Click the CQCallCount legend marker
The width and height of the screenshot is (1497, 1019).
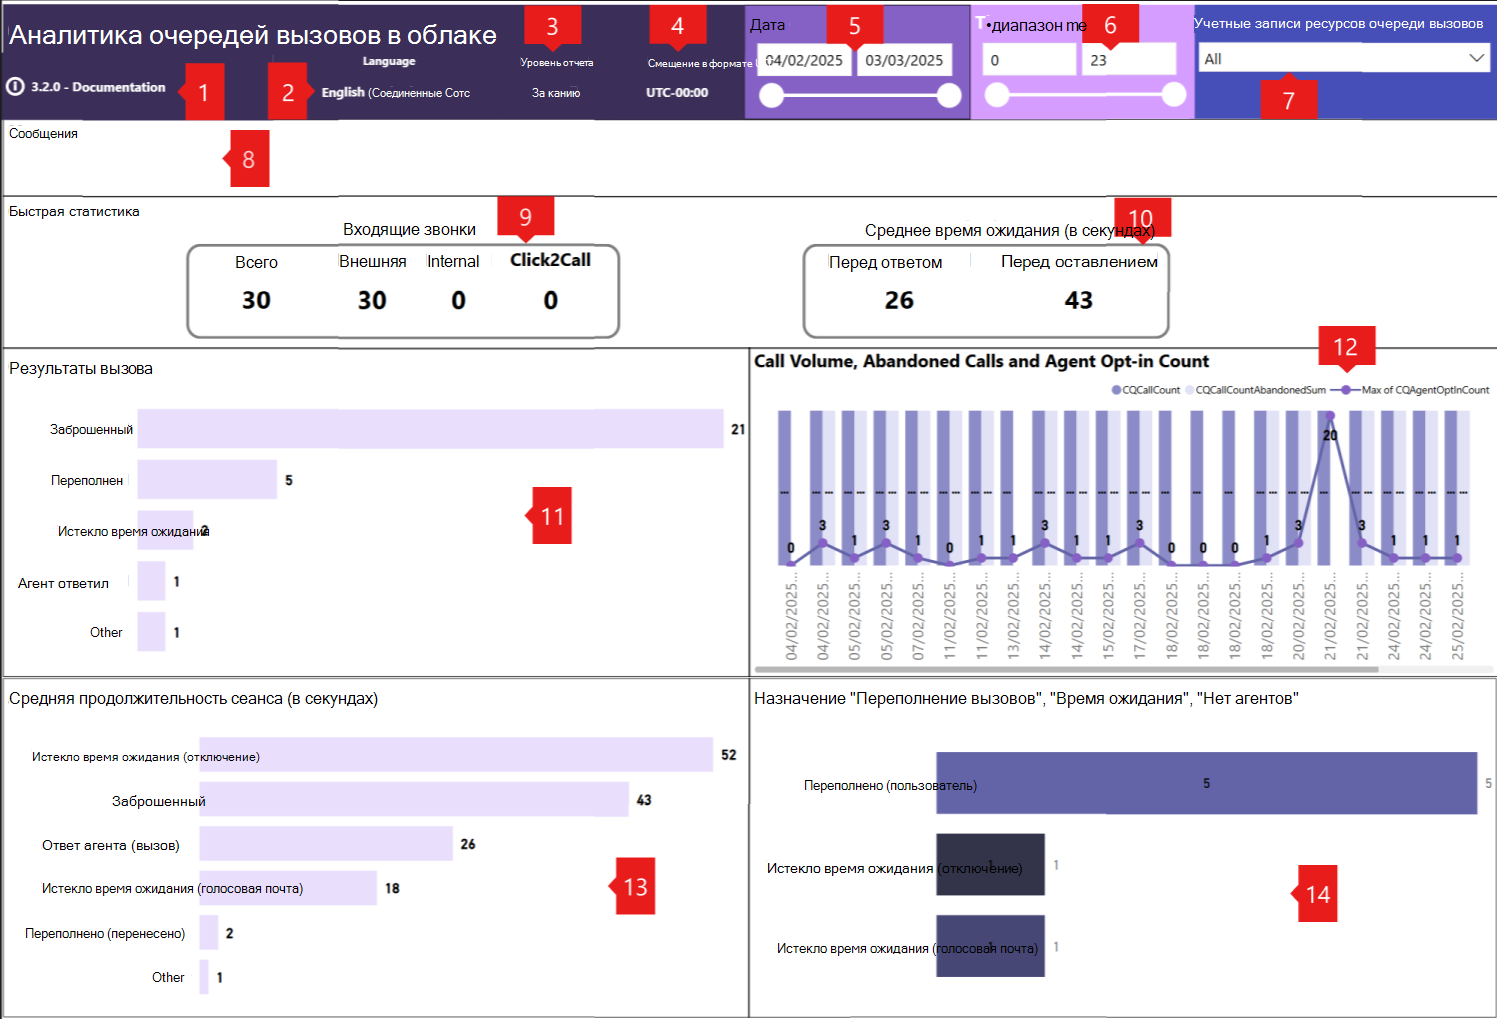pyautogui.click(x=1116, y=390)
